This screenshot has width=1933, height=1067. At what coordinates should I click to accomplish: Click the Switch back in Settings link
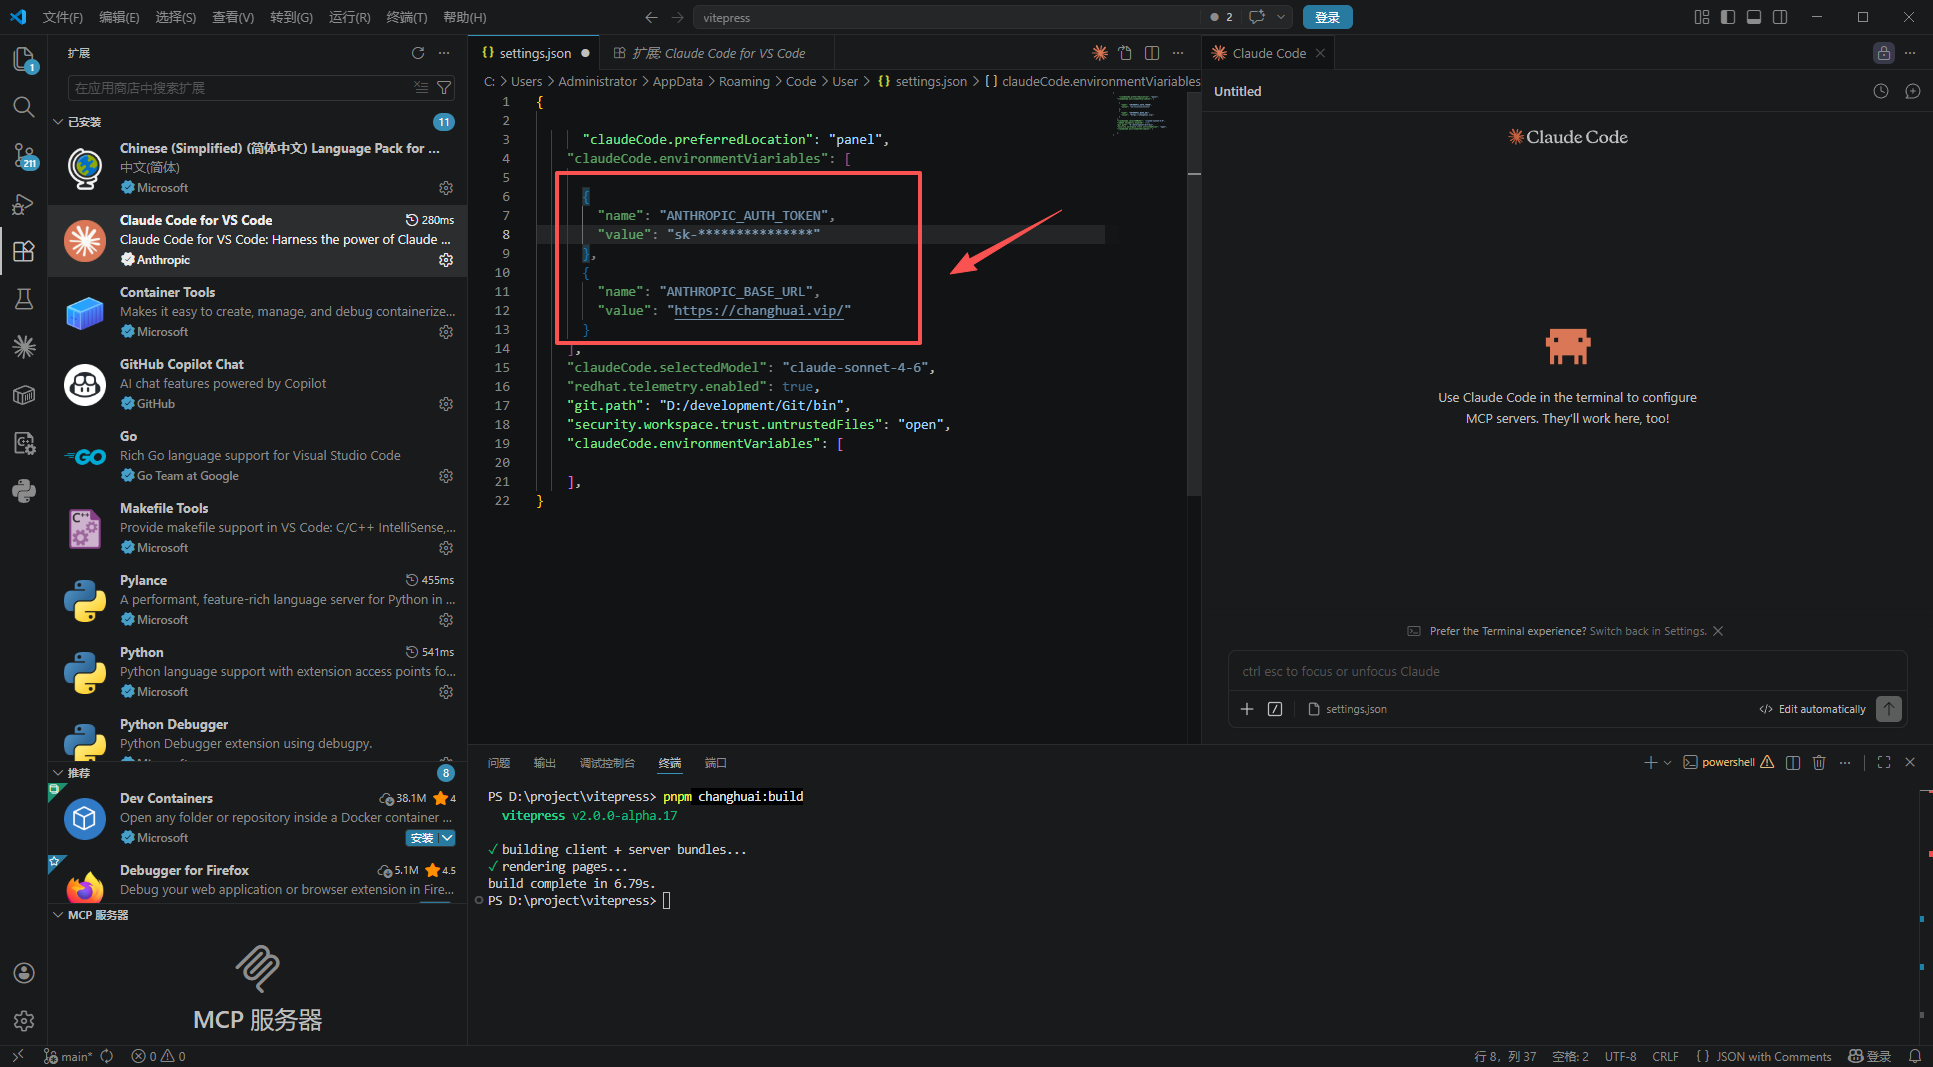(1648, 631)
